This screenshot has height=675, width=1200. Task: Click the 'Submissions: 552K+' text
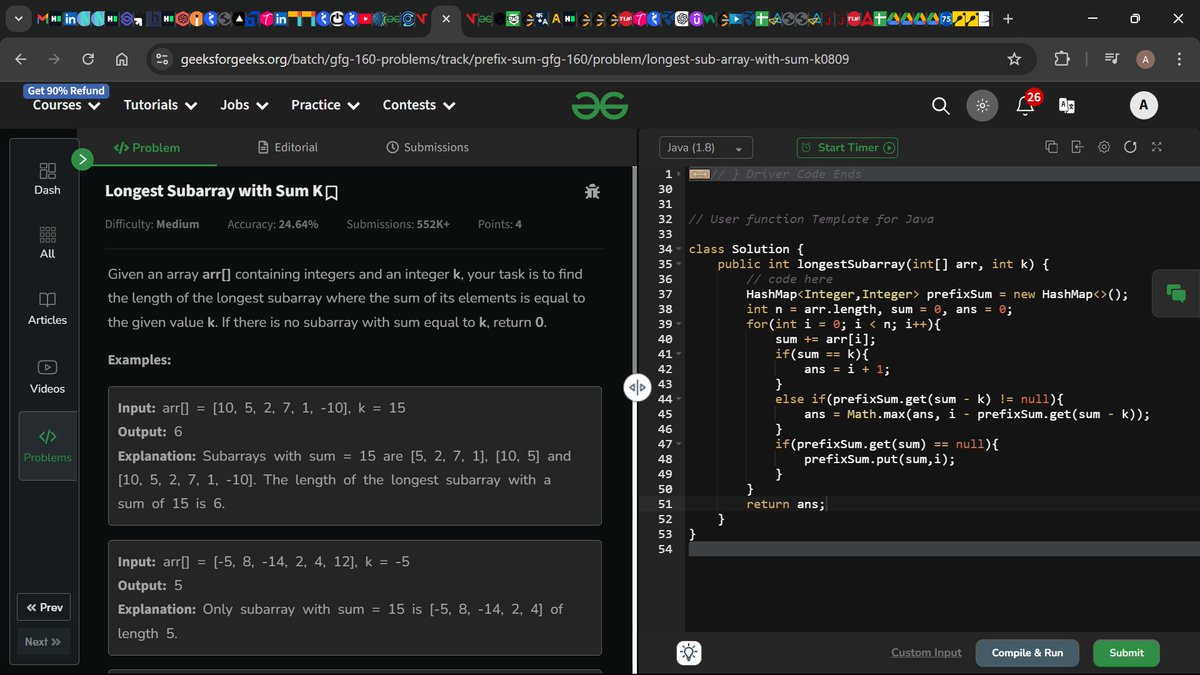[398, 224]
